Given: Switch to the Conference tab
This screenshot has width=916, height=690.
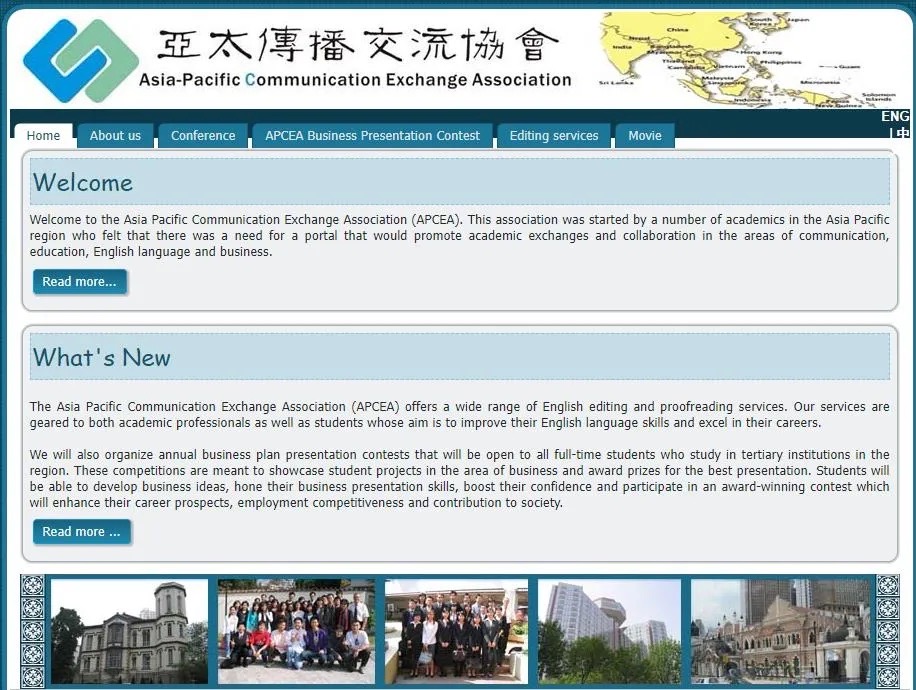Looking at the screenshot, I should [203, 136].
